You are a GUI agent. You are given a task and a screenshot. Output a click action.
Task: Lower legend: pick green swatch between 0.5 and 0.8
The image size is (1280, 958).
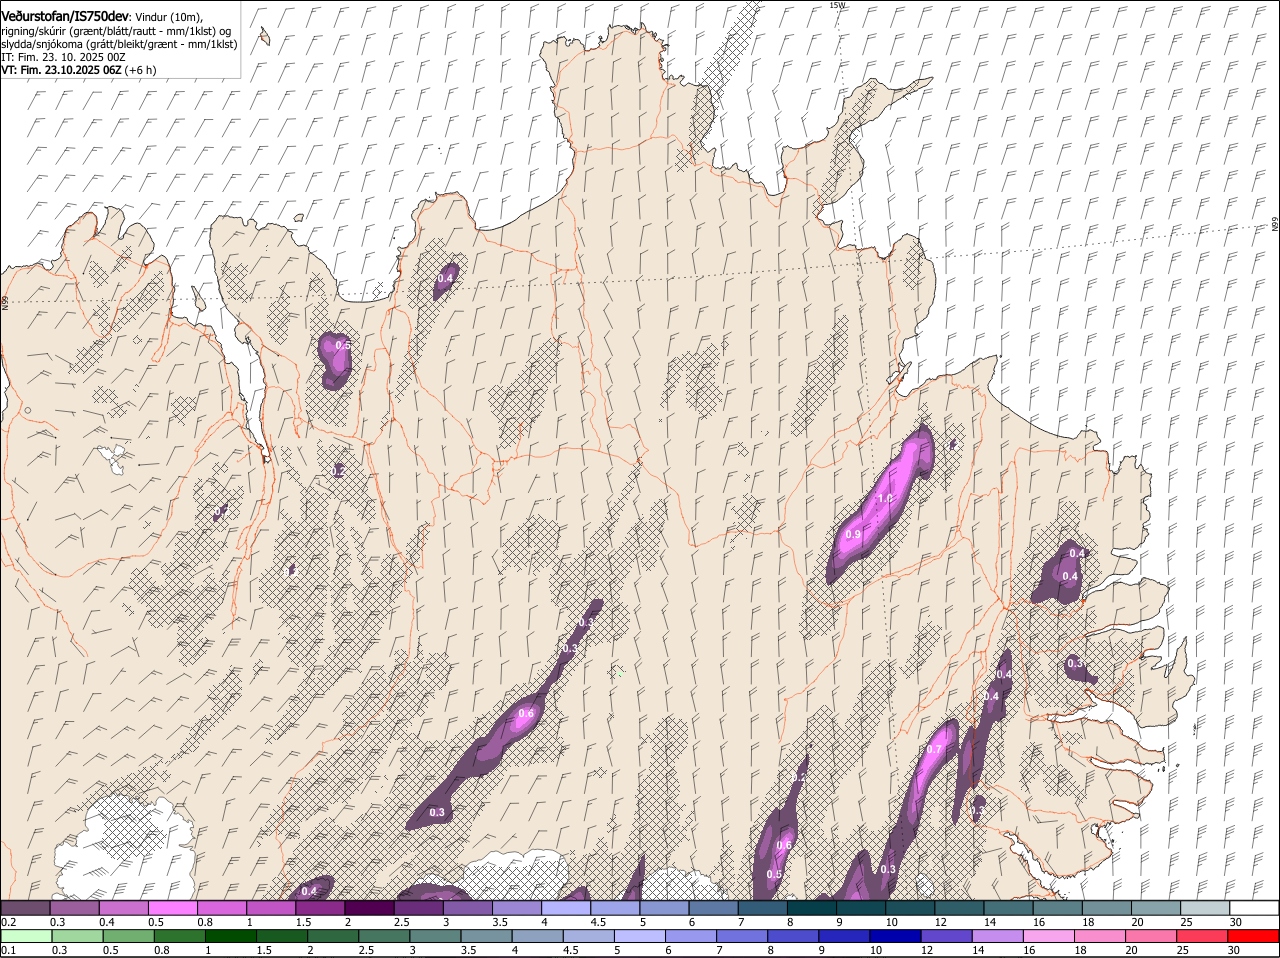tap(128, 937)
